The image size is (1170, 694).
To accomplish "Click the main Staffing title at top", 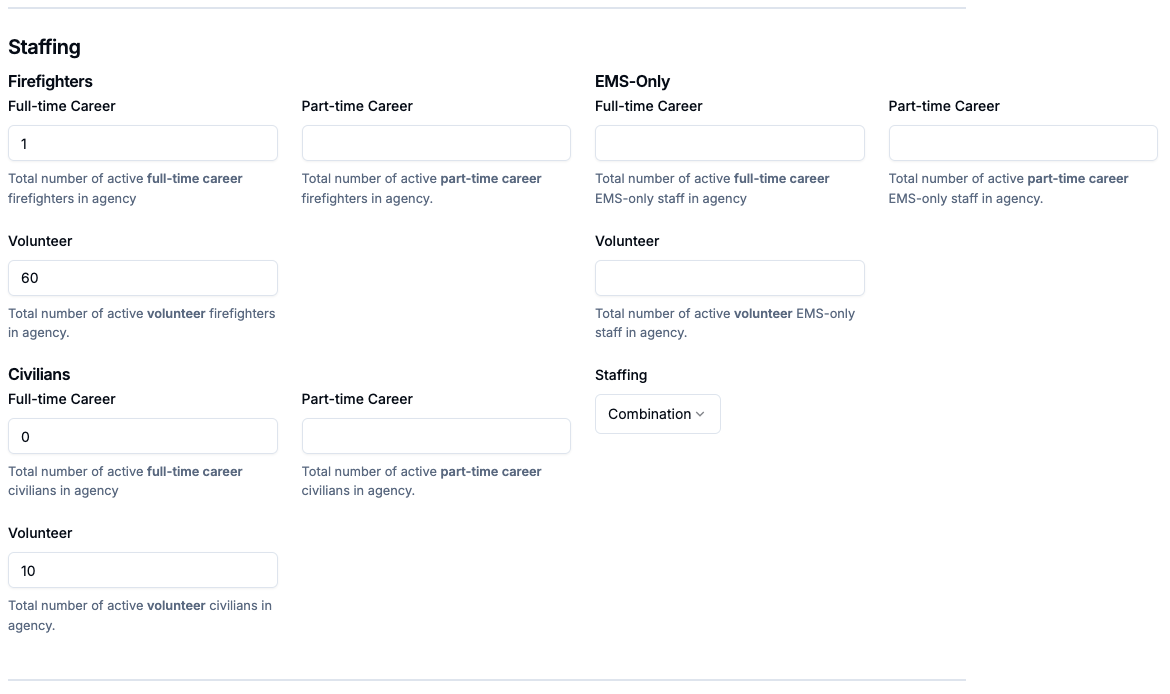I will coord(44,47).
